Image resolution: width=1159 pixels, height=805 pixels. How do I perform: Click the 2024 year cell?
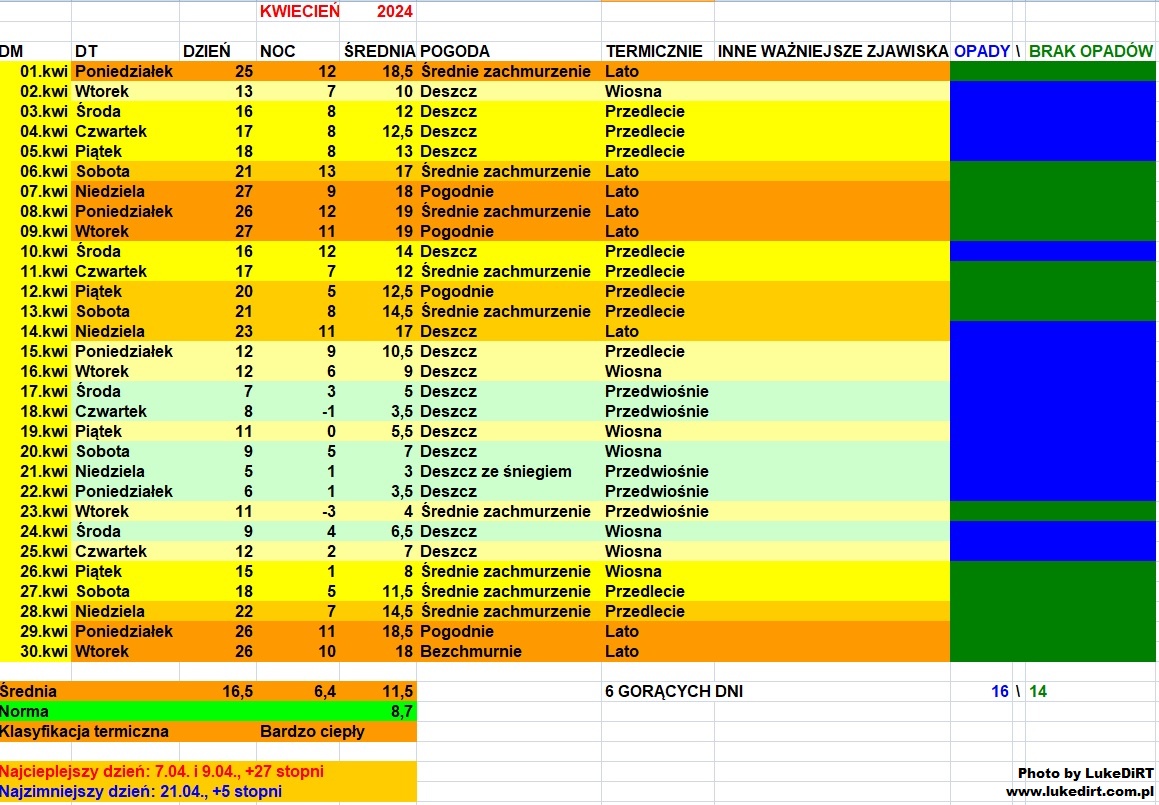point(395,12)
